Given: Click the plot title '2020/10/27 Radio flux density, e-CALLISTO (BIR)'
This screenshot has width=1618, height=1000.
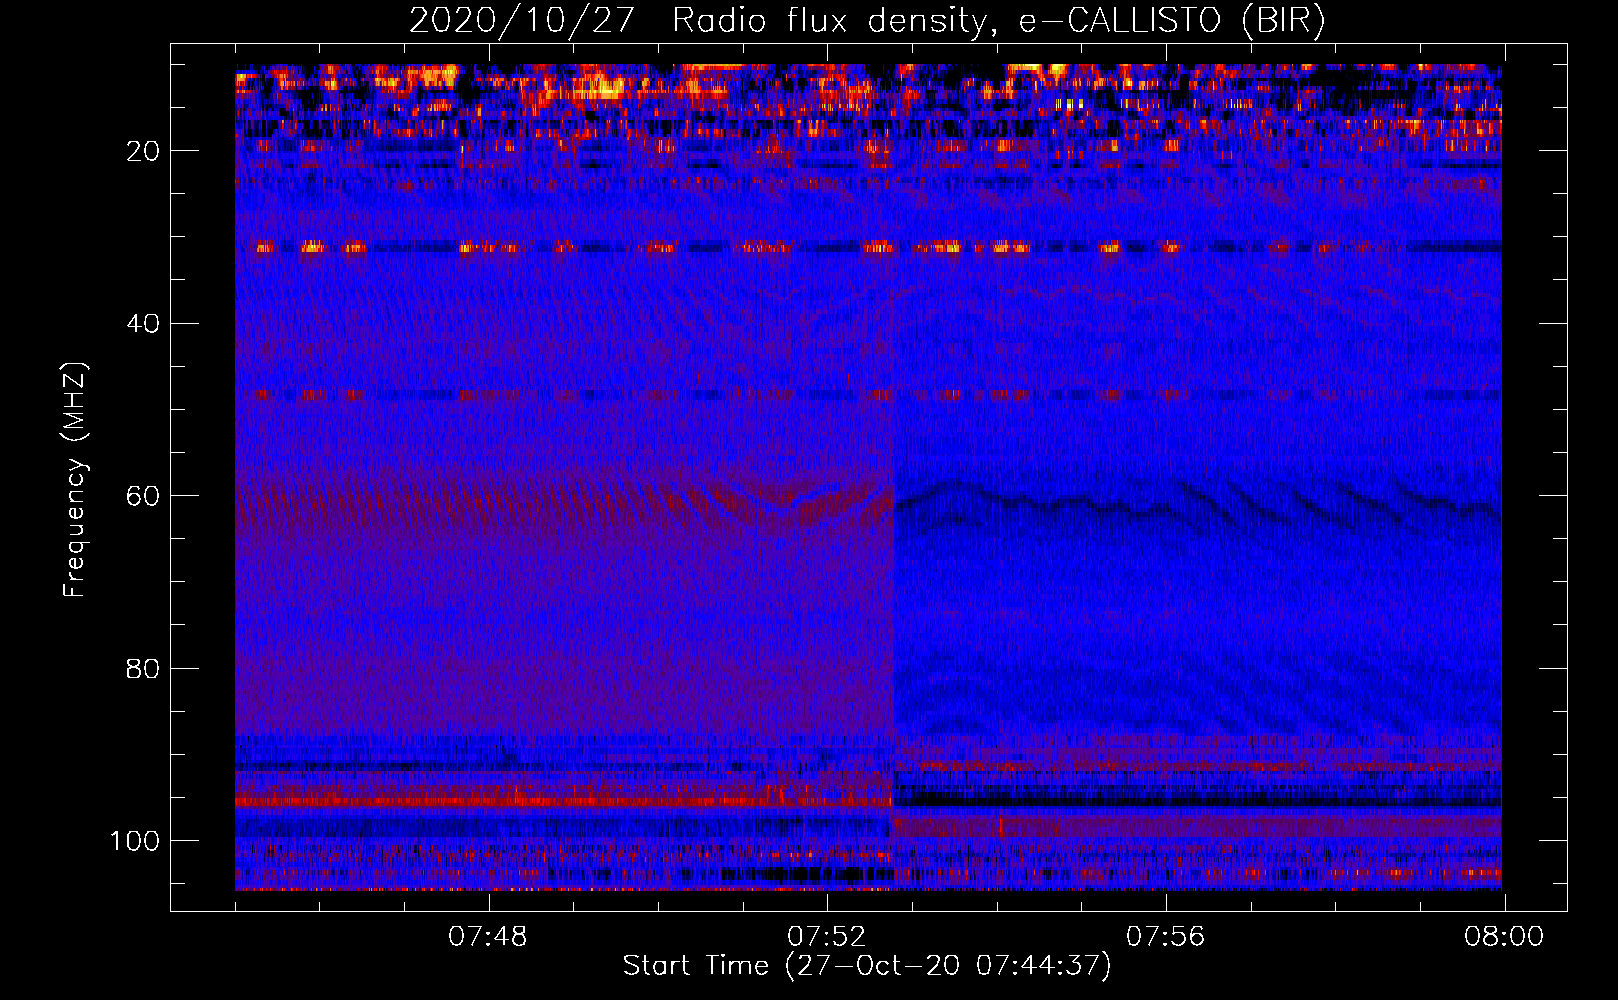Looking at the screenshot, I should [867, 21].
